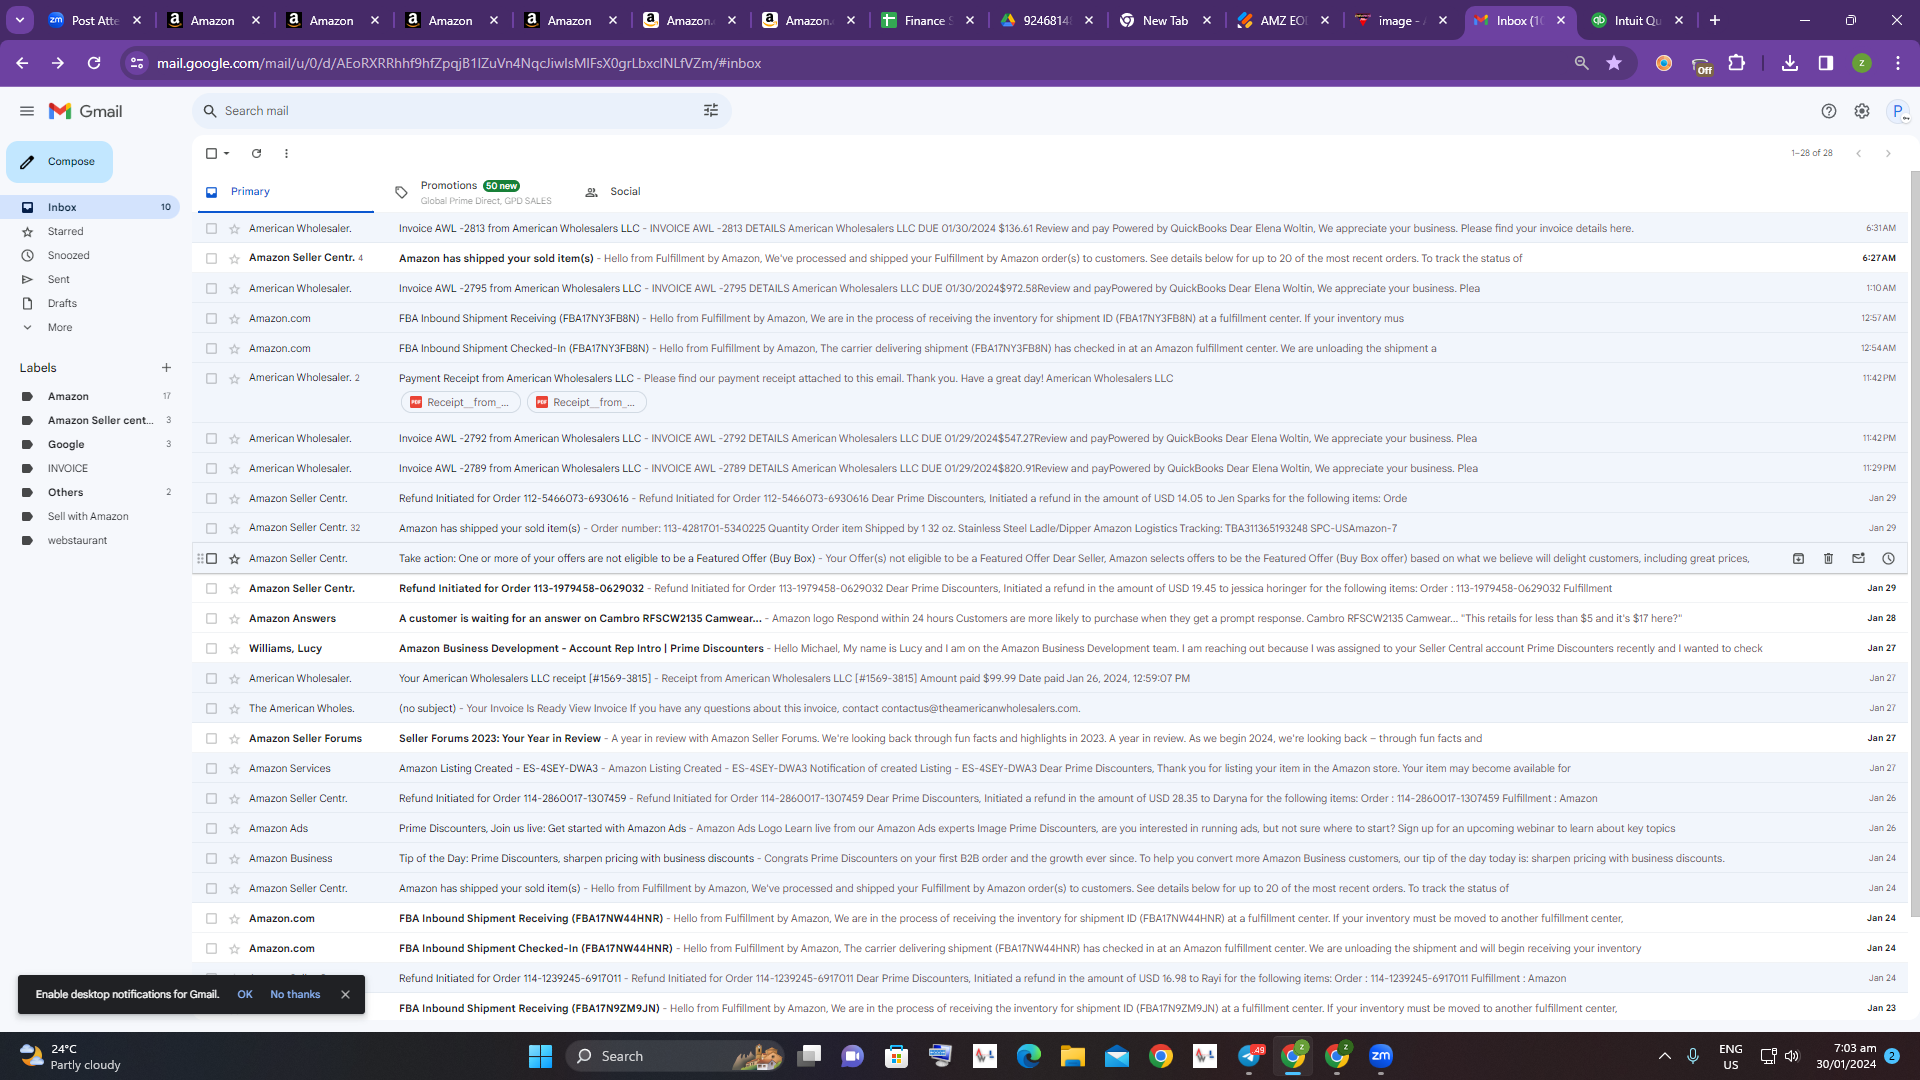Screen dimensions: 1920x1080
Task: Click the search options filter icon
Action: pyautogui.click(x=711, y=111)
